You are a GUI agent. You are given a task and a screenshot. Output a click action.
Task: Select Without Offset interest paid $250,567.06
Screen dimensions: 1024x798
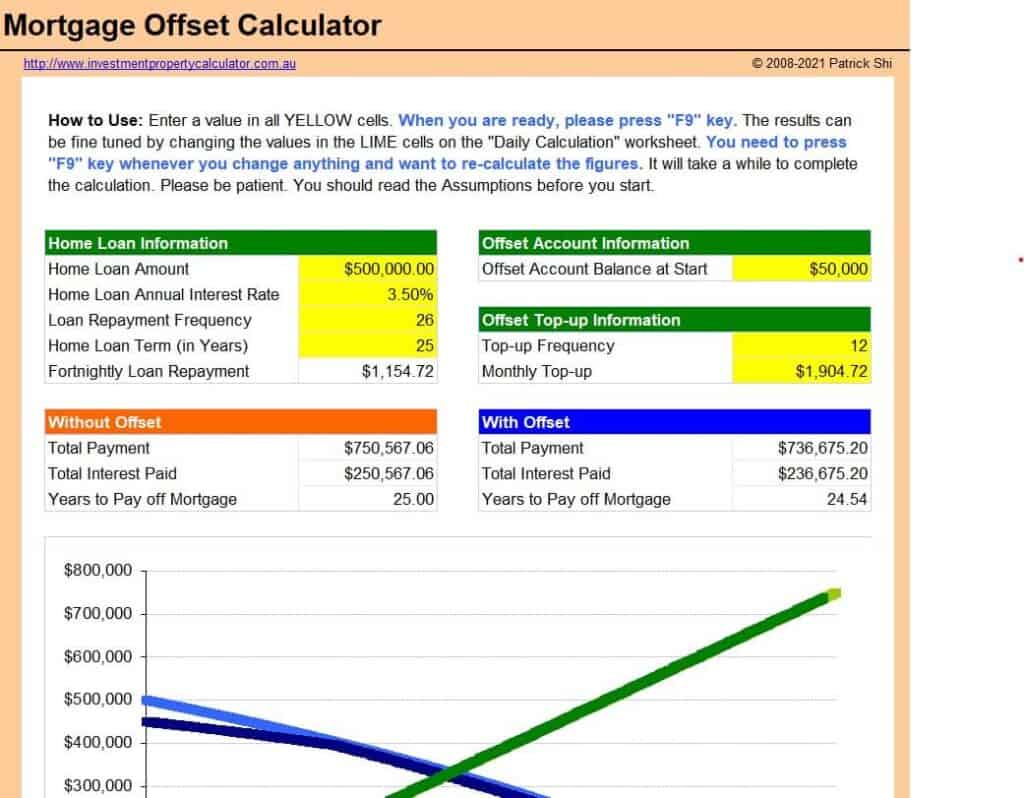click(x=368, y=474)
